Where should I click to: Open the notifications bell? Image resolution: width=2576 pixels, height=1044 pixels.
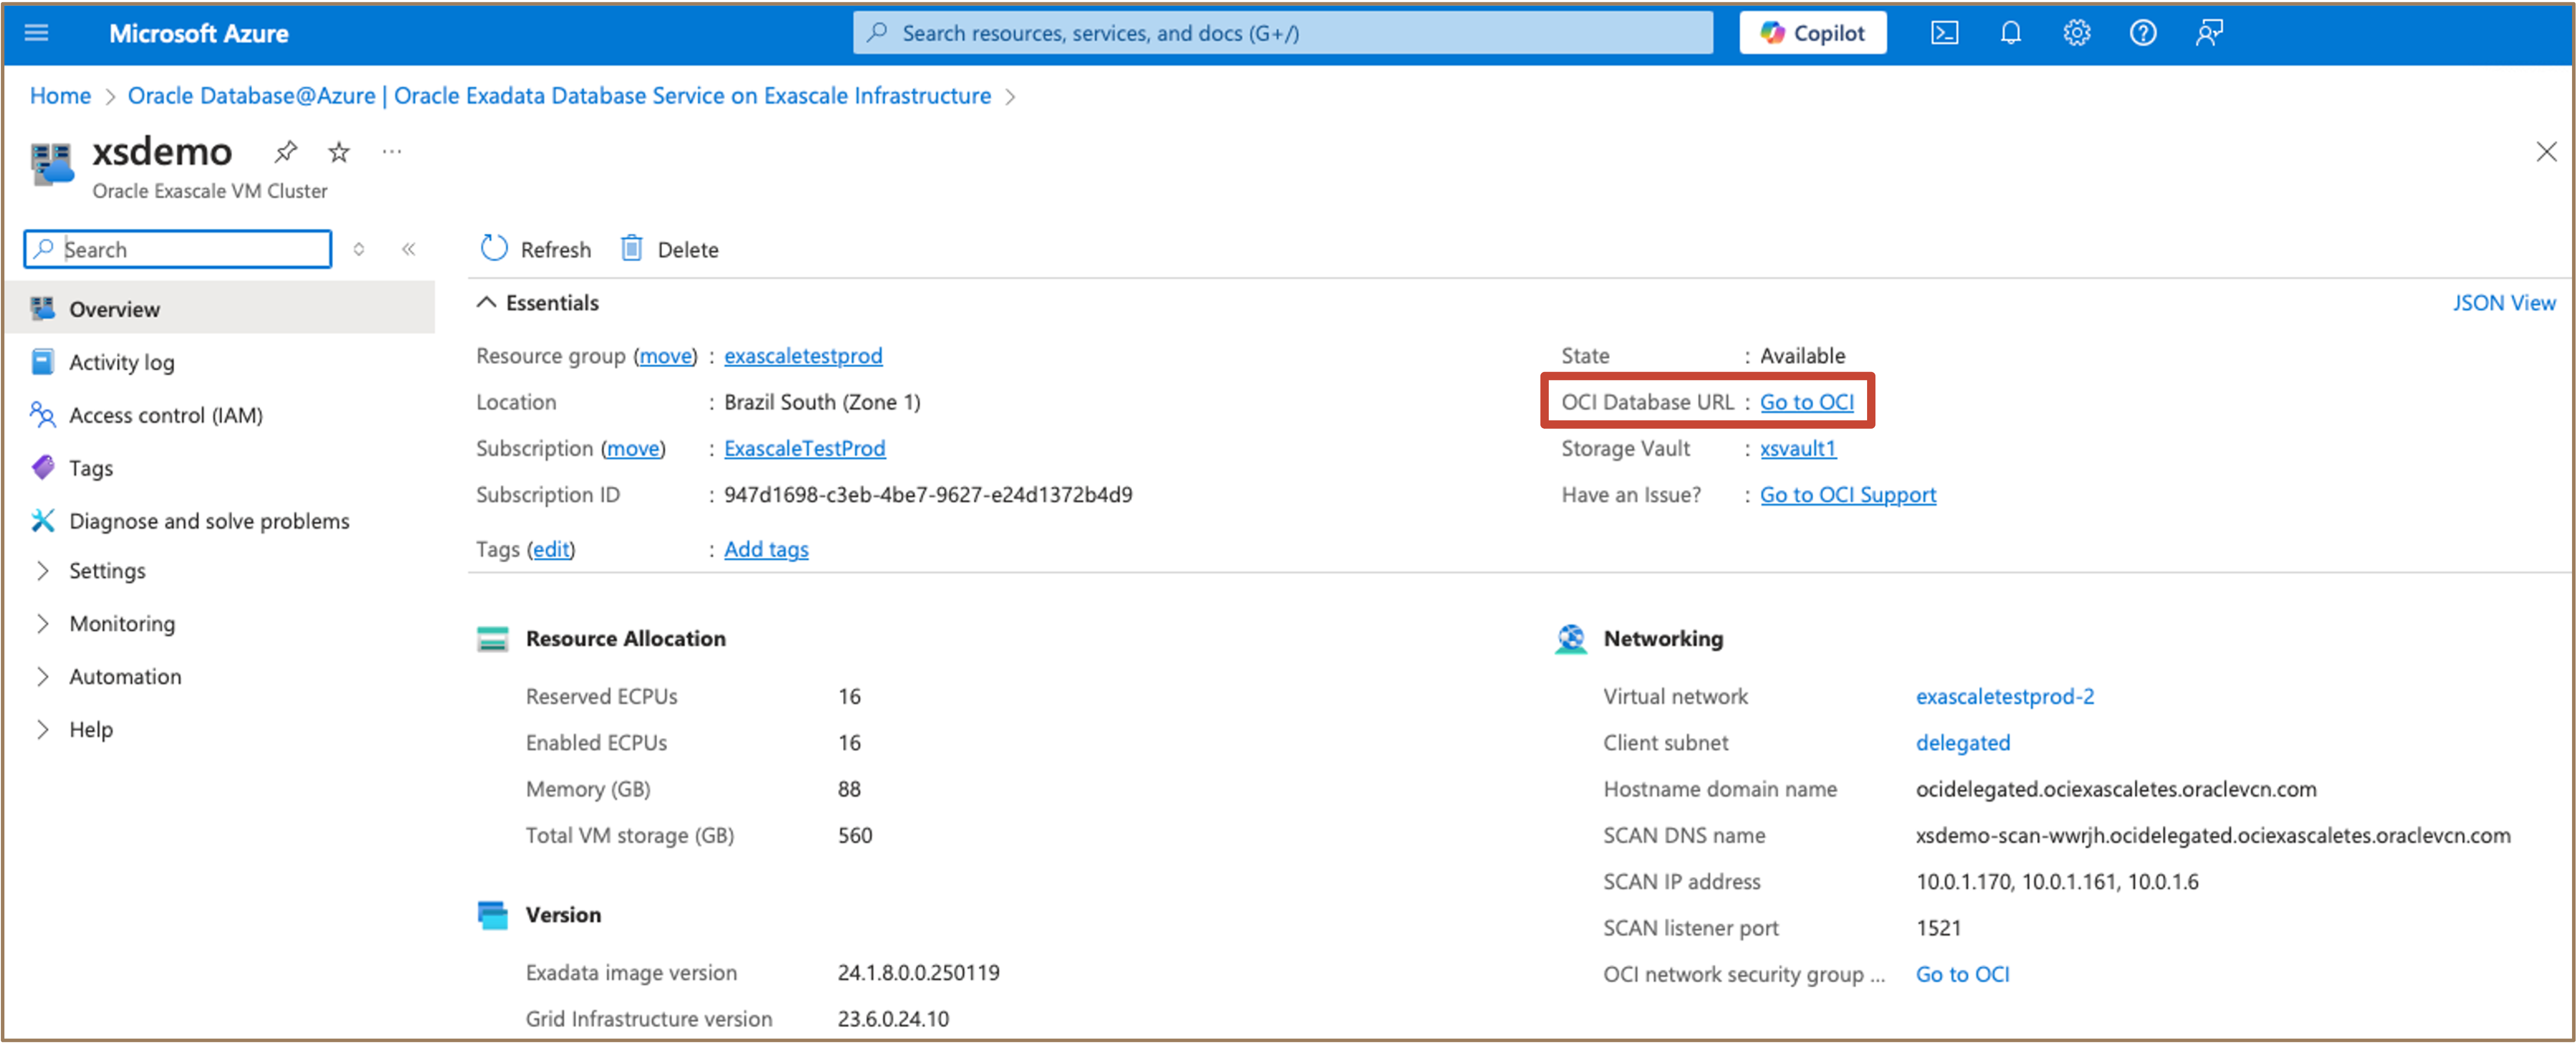pos(2010,33)
